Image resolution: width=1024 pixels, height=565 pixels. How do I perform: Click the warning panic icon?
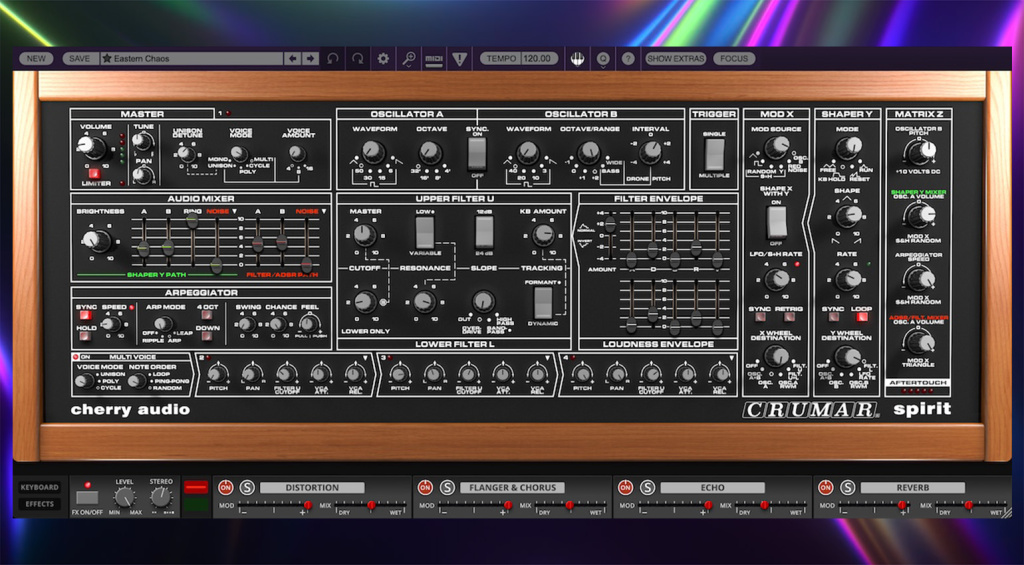point(460,59)
